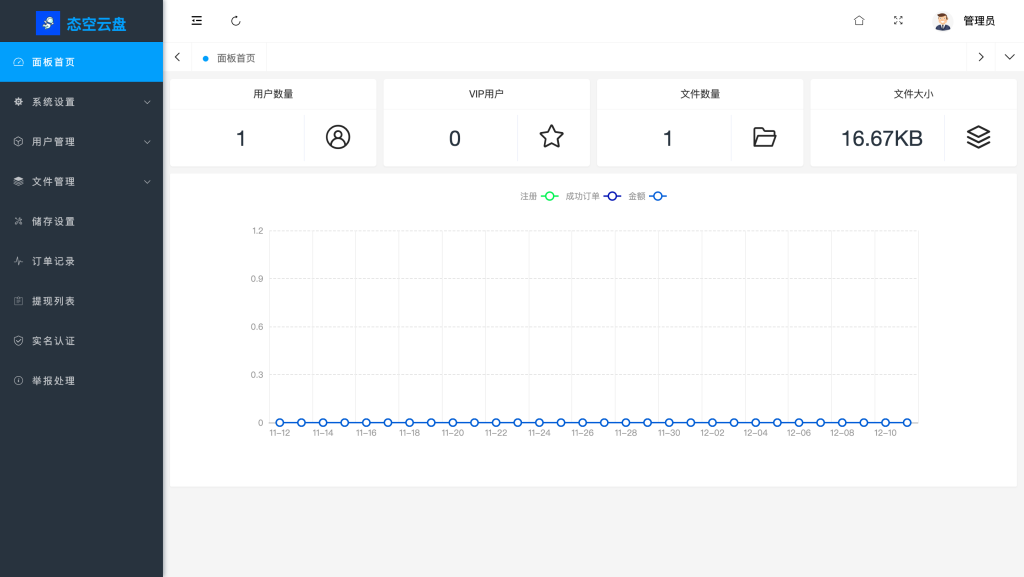The image size is (1024, 577).
Task: Toggle the 注册 series in chart legend
Action: click(539, 196)
